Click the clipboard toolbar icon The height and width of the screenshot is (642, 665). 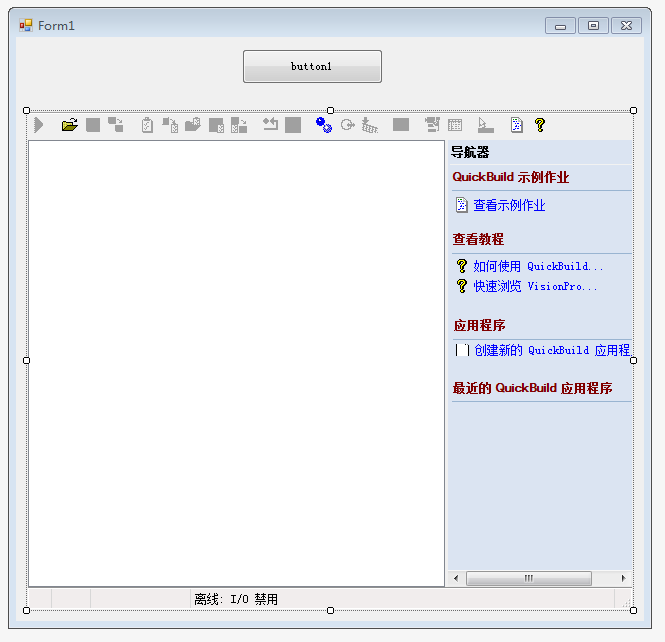click(147, 125)
